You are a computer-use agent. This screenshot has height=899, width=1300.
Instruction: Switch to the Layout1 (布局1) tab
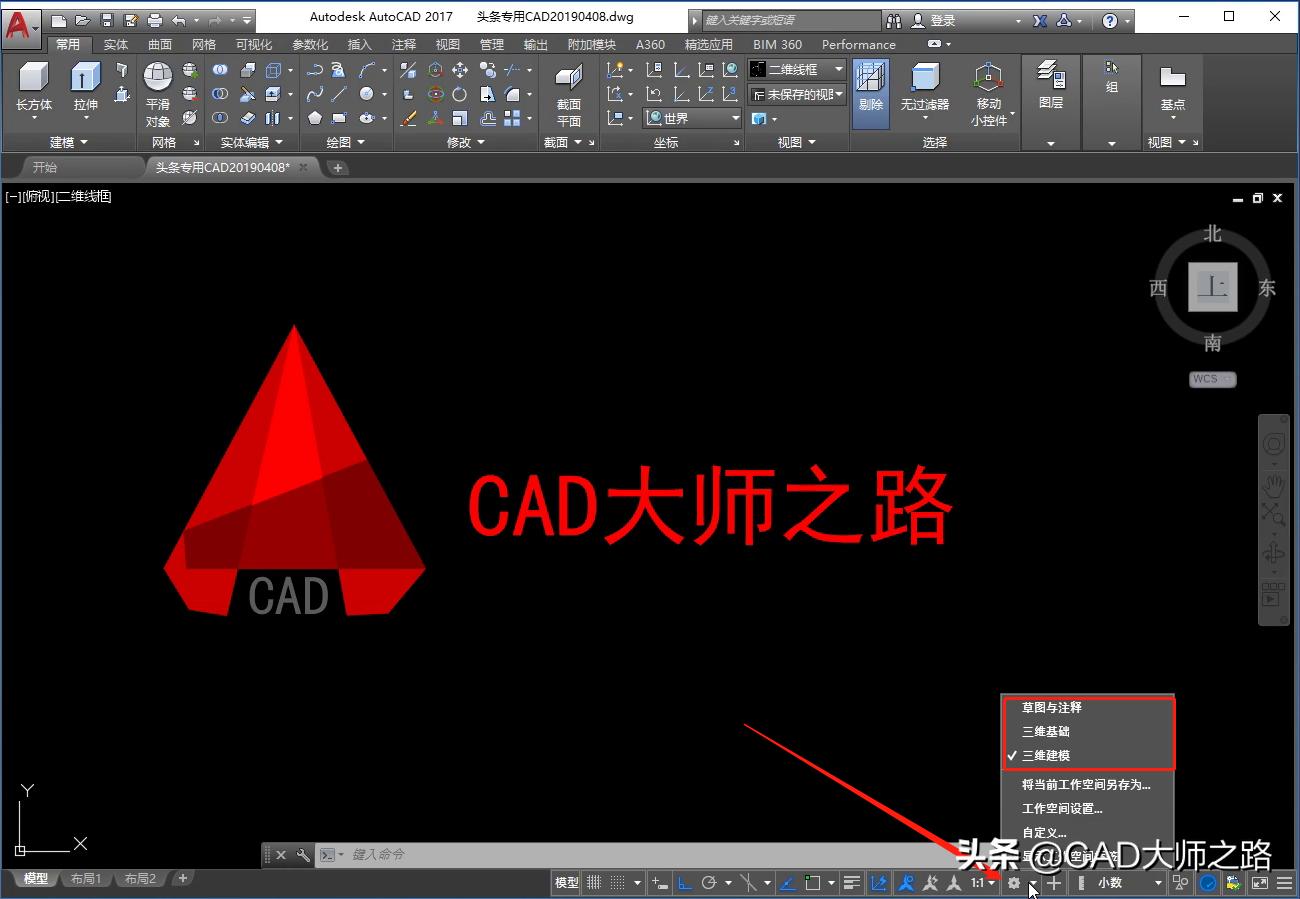(85, 879)
